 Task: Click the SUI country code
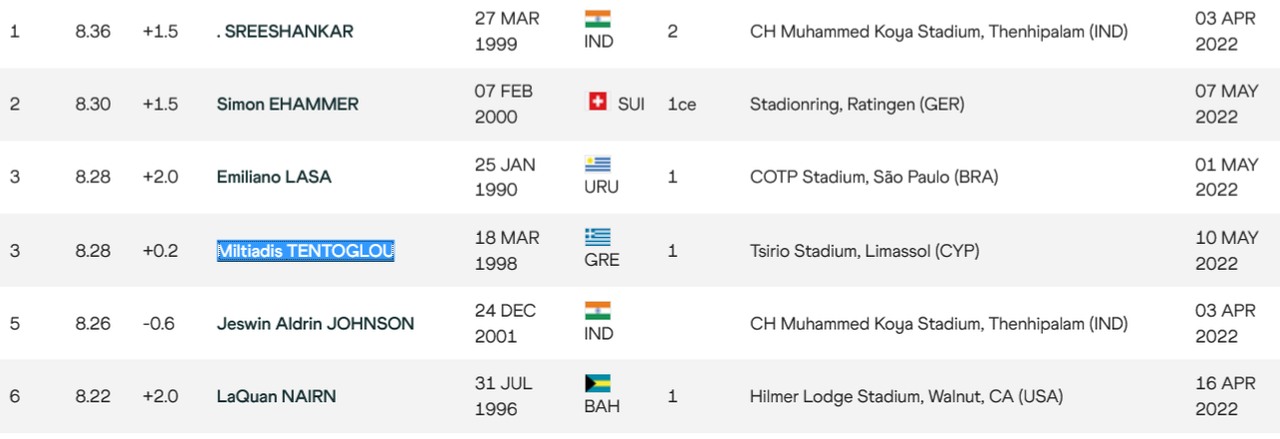(x=631, y=104)
